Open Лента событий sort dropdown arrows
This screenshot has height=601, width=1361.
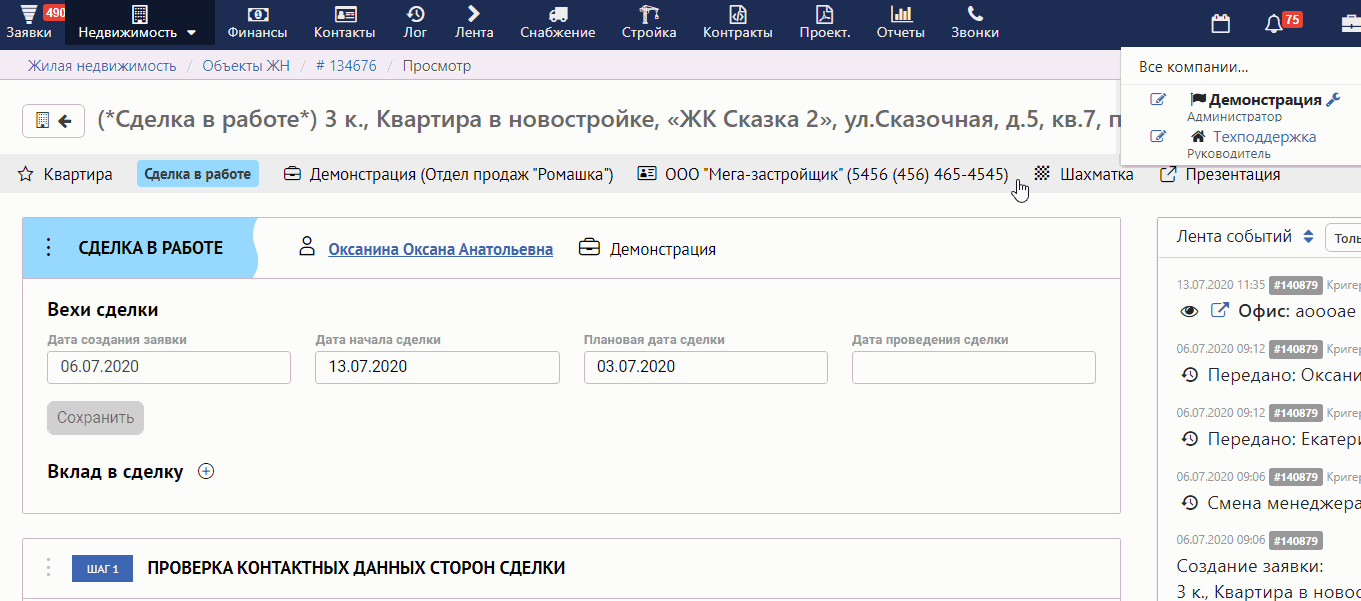tap(1308, 237)
